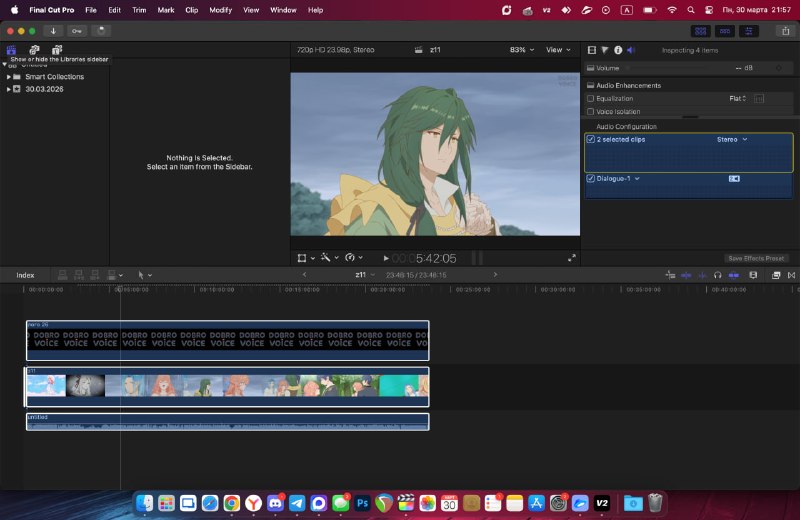Click the Share export icon
Image resolution: width=800 pixels, height=520 pixels.
pyautogui.click(x=786, y=31)
